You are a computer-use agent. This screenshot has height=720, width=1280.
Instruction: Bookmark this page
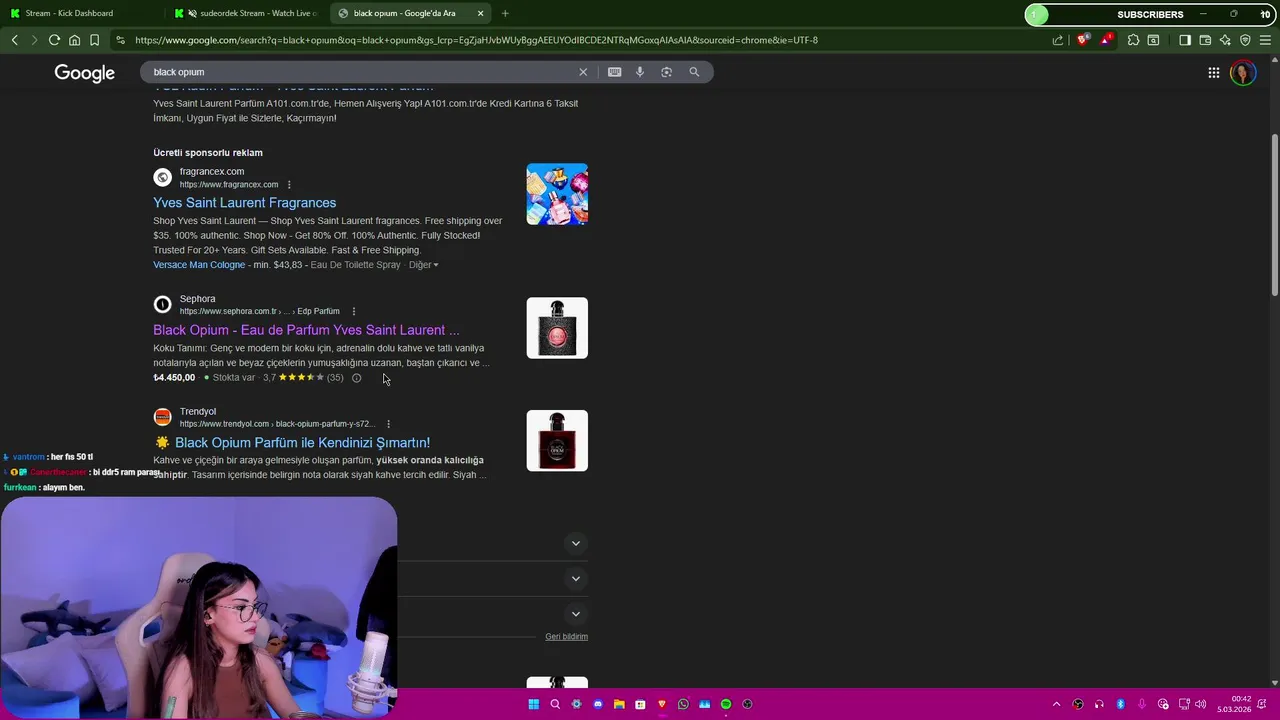(x=94, y=40)
